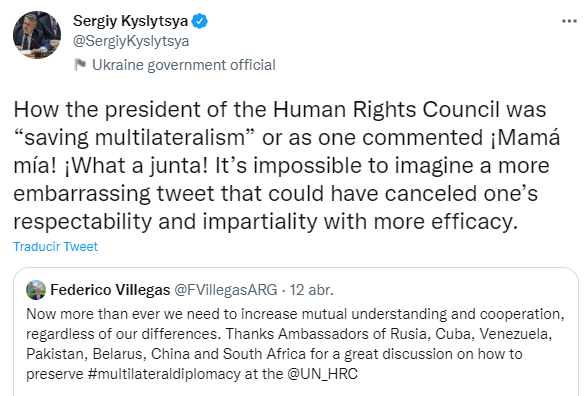The width and height of the screenshot is (584, 396).
Task: Click the gray flag government label icon
Action: (80, 65)
